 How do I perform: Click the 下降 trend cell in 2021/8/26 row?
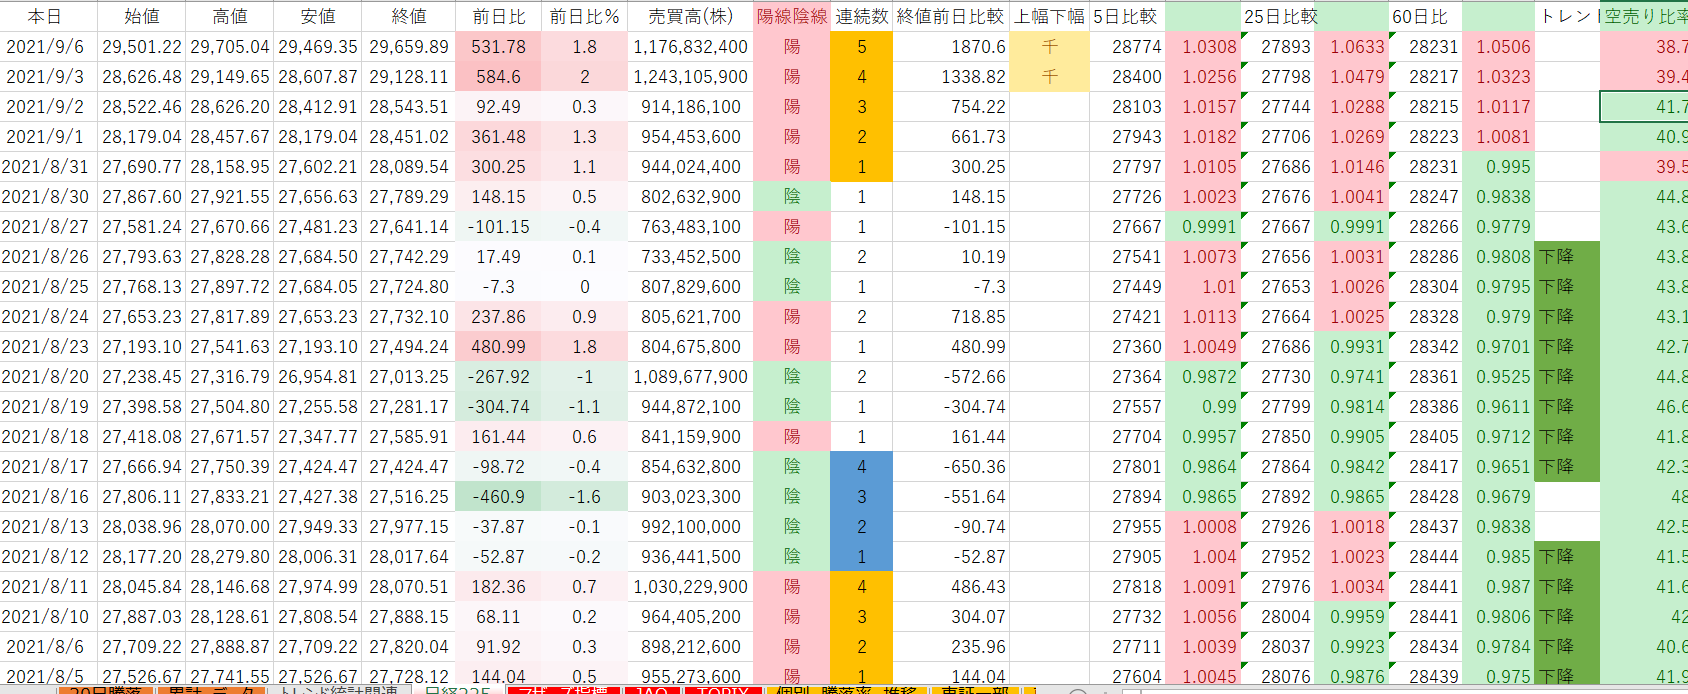coord(1567,256)
